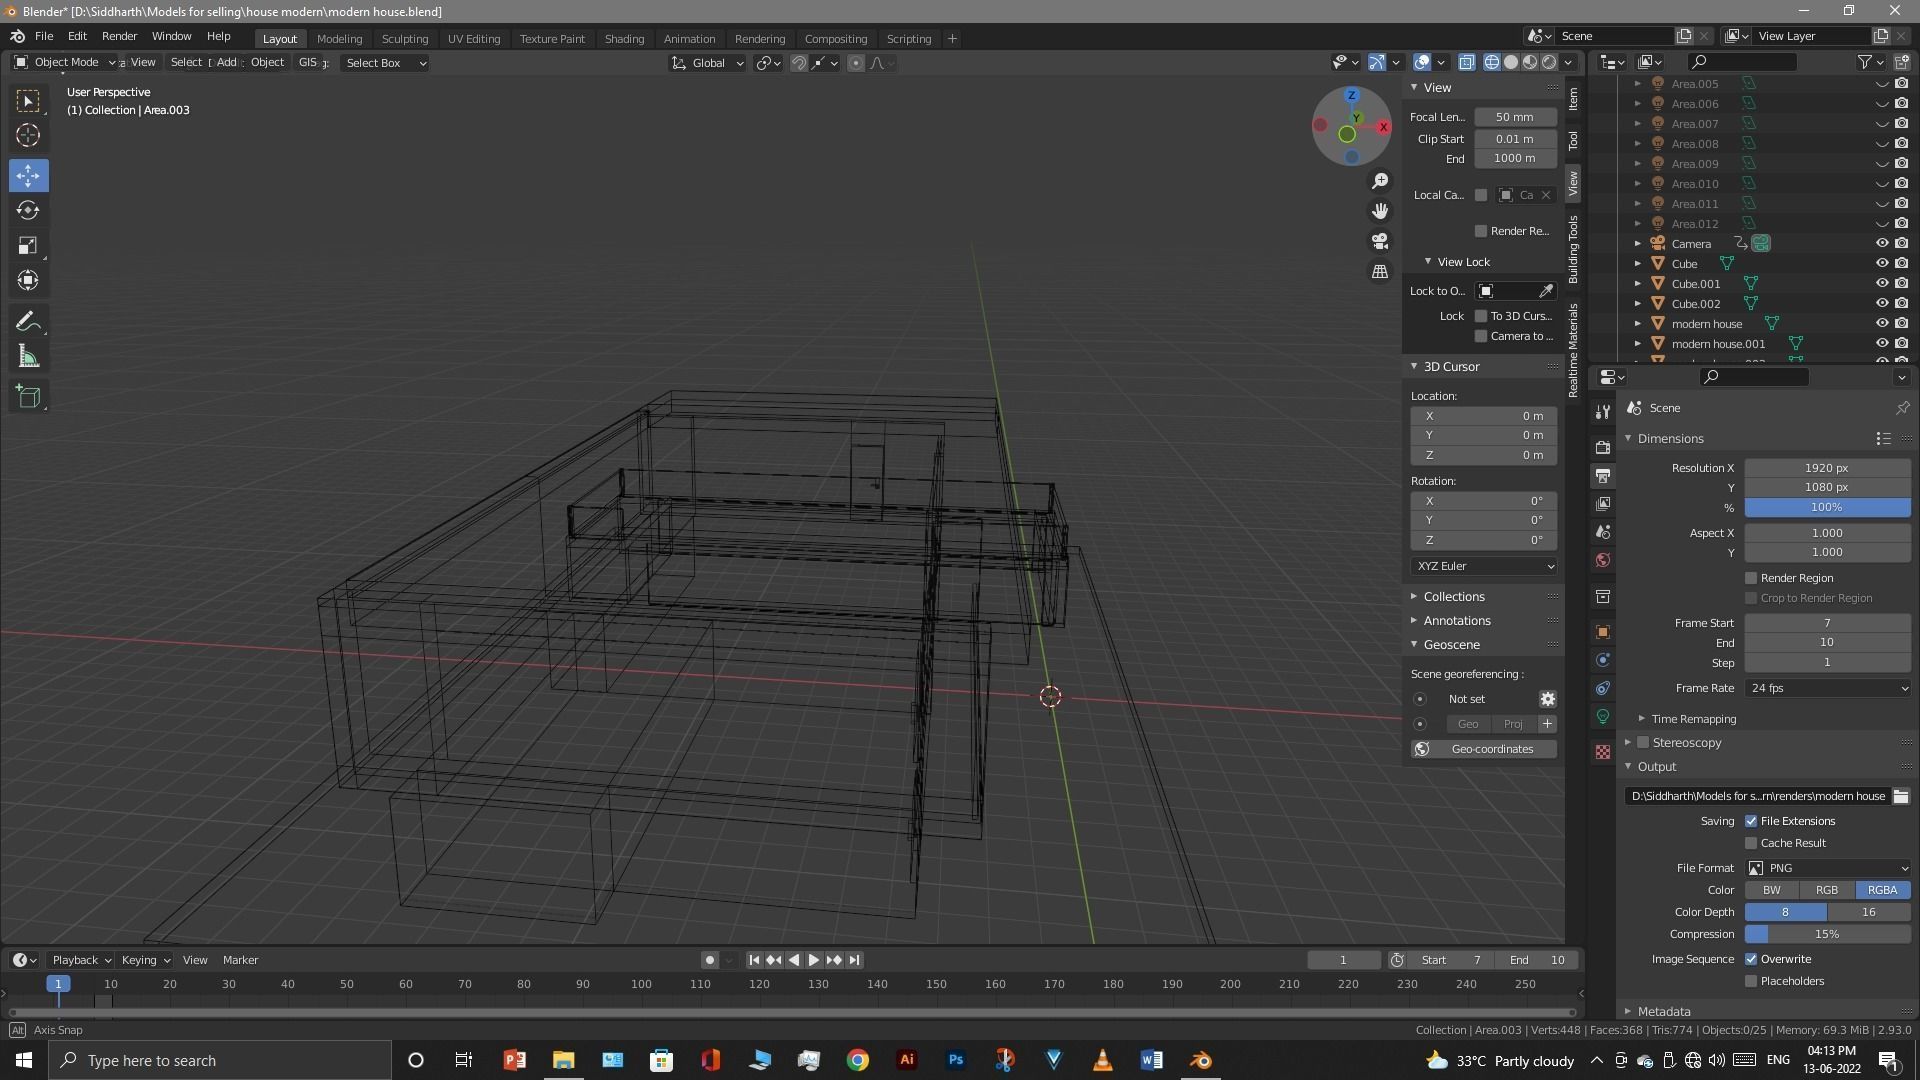
Task: Click the resolution percentage 100% slider
Action: tap(1827, 508)
